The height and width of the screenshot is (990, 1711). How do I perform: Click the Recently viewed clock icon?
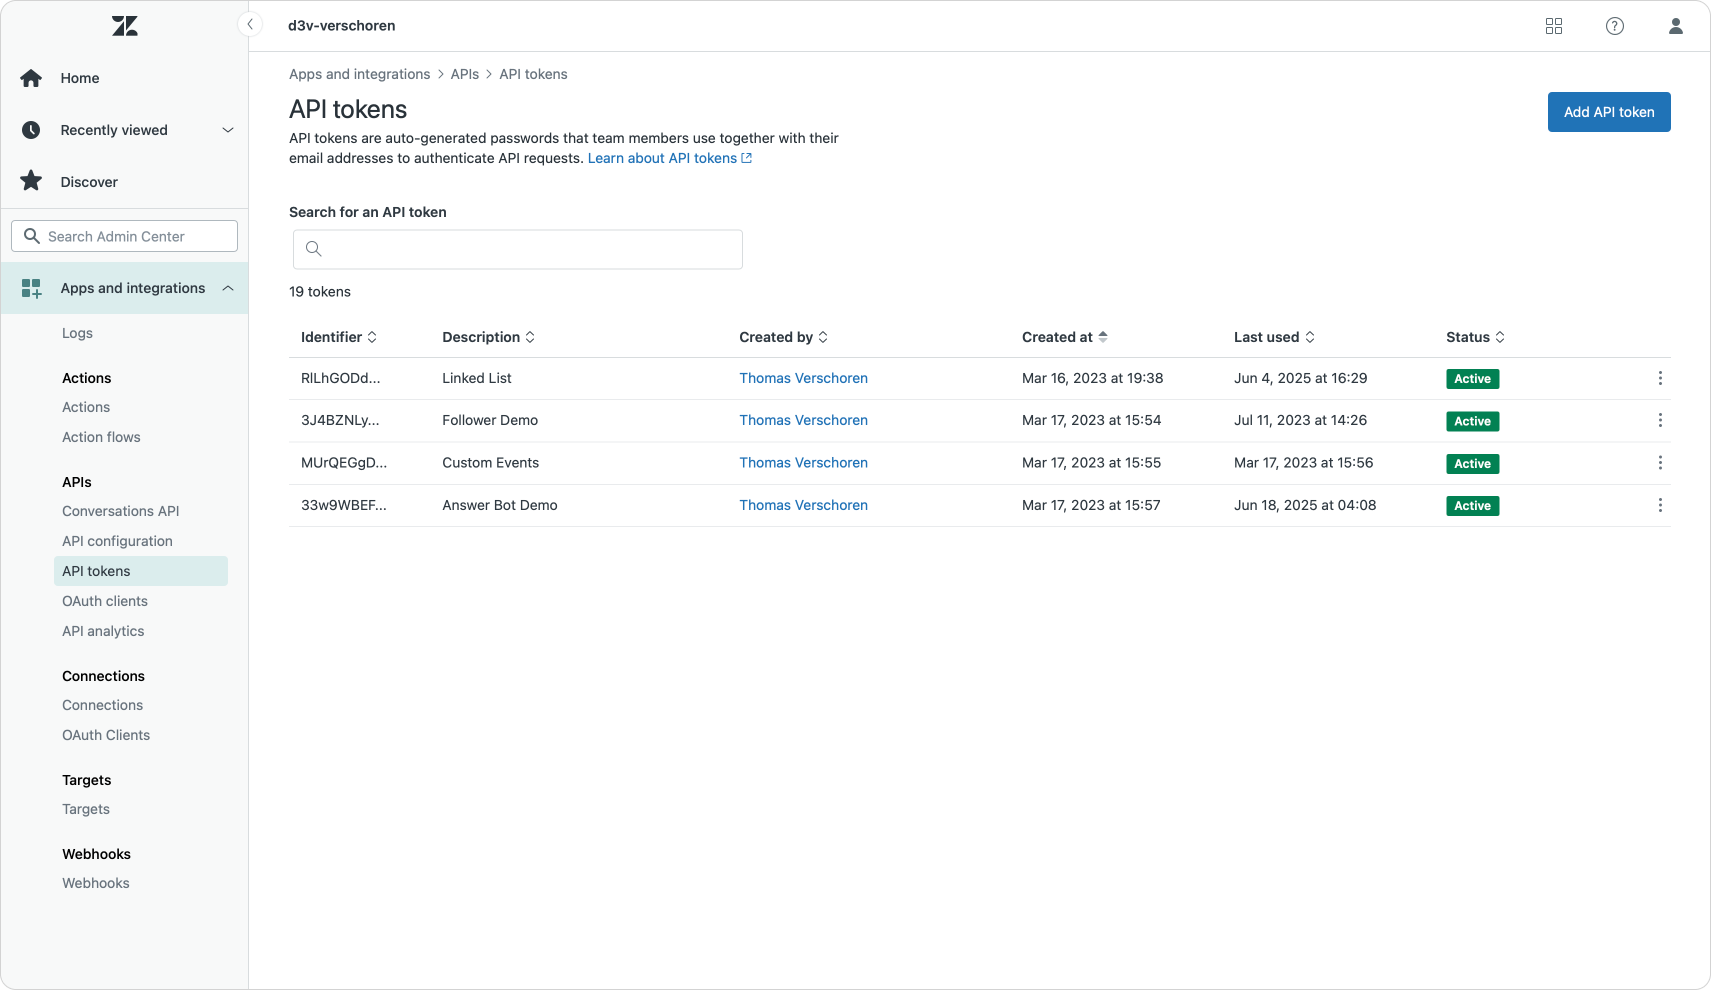point(31,130)
